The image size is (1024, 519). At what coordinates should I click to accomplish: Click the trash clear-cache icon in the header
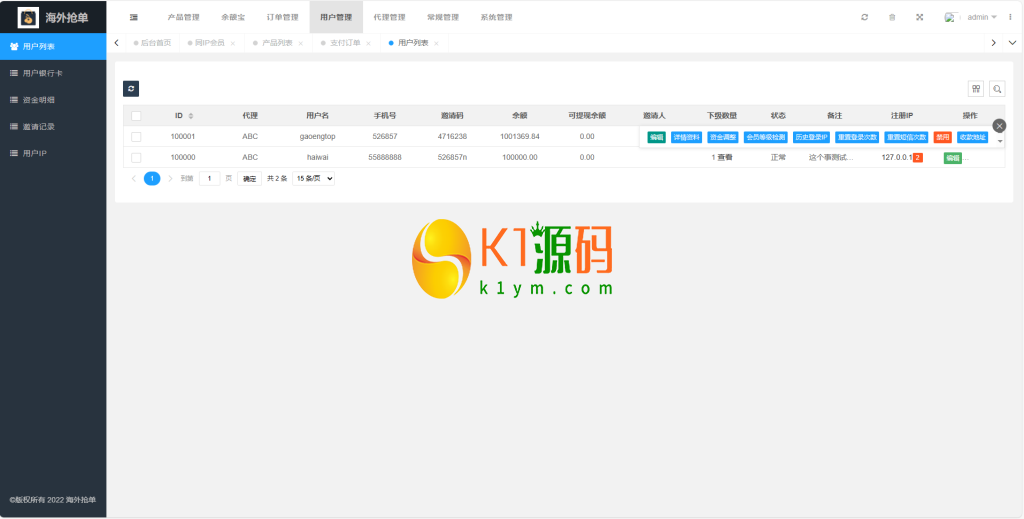892,17
